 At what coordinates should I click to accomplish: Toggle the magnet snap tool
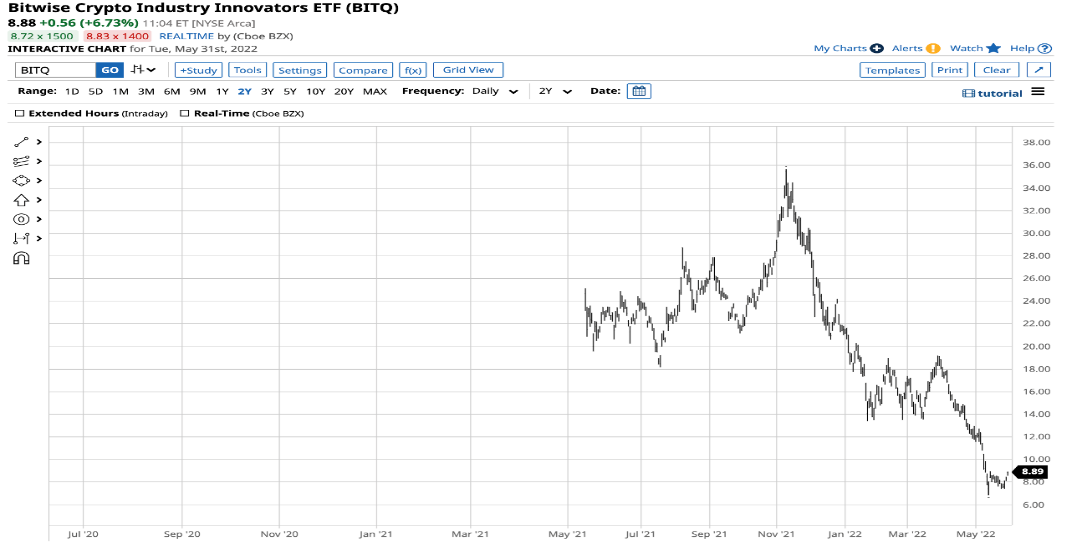pyautogui.click(x=21, y=259)
